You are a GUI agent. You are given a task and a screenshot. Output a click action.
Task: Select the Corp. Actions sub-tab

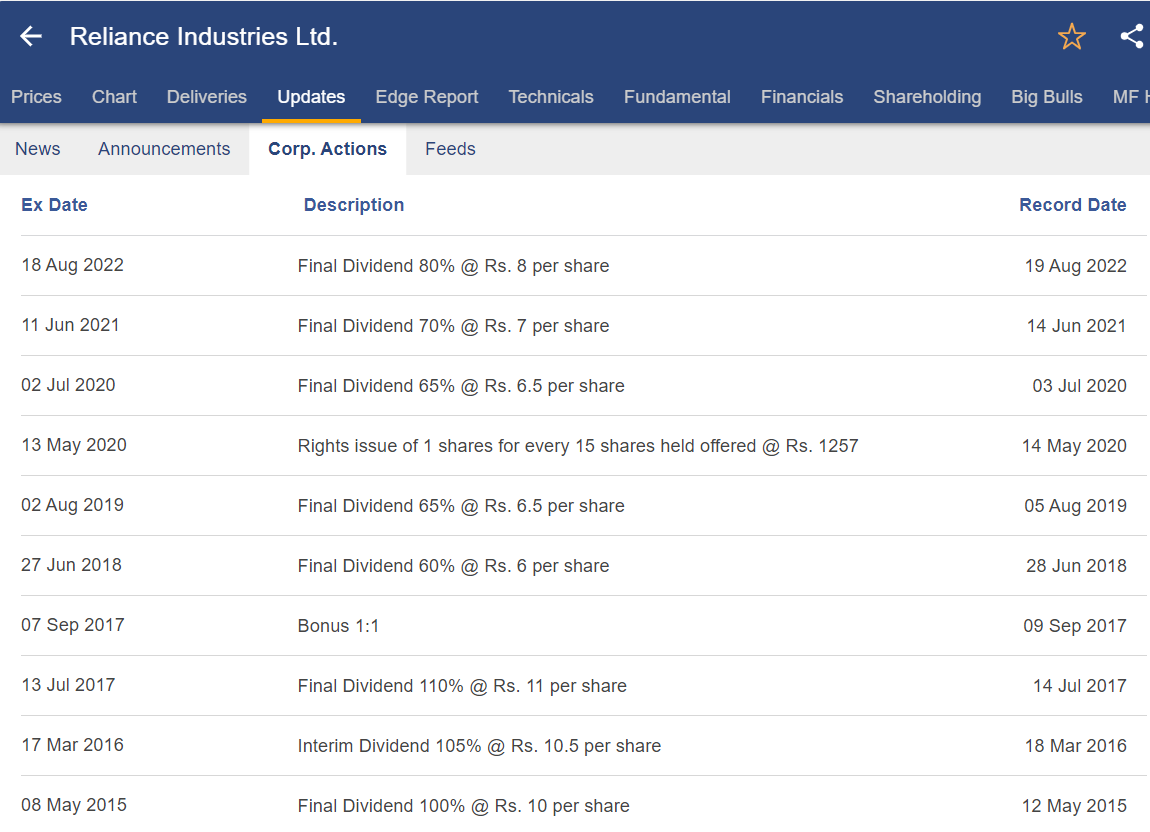327,149
